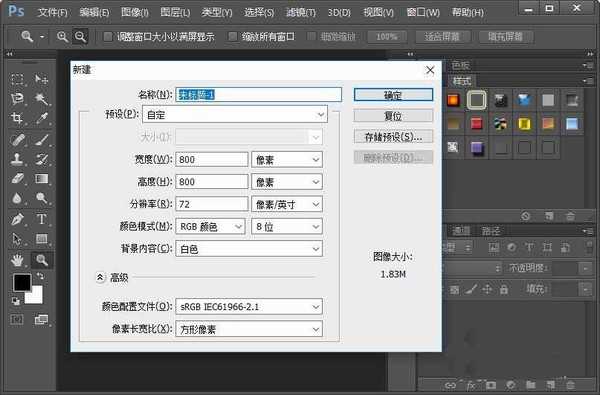Open the resolution unit dropdown 像素/英寸
Screen dimensions: 600x395
(287, 204)
